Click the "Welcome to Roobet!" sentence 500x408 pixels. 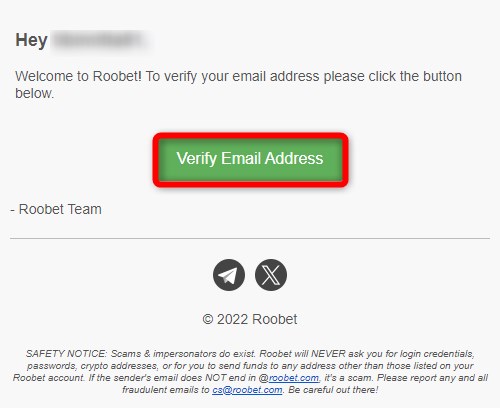(78, 76)
